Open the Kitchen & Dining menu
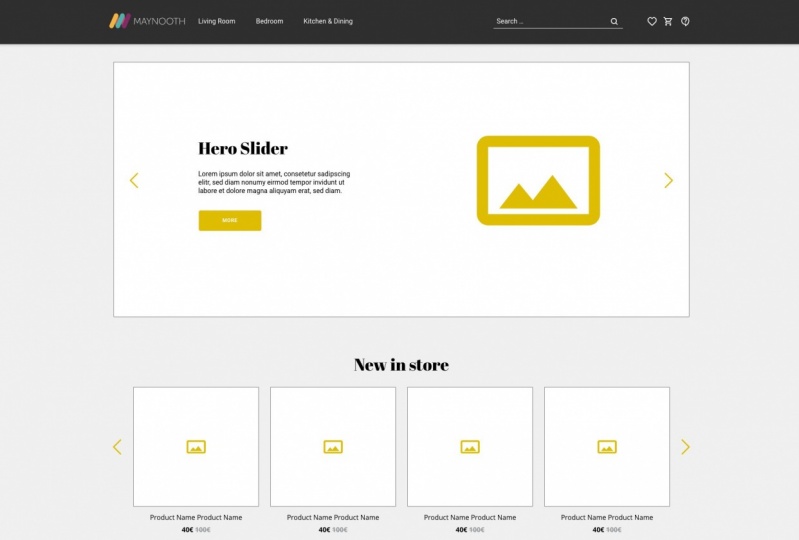Image resolution: width=799 pixels, height=540 pixels. coord(328,21)
